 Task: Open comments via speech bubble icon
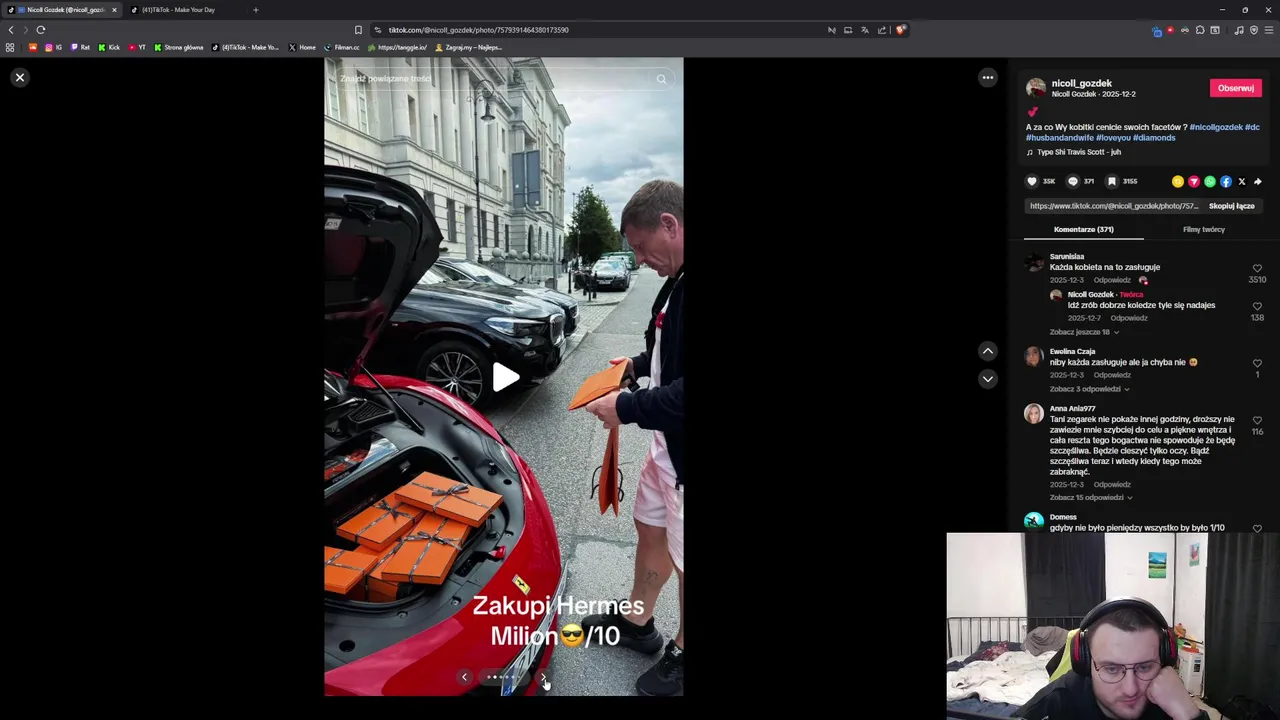1073,181
